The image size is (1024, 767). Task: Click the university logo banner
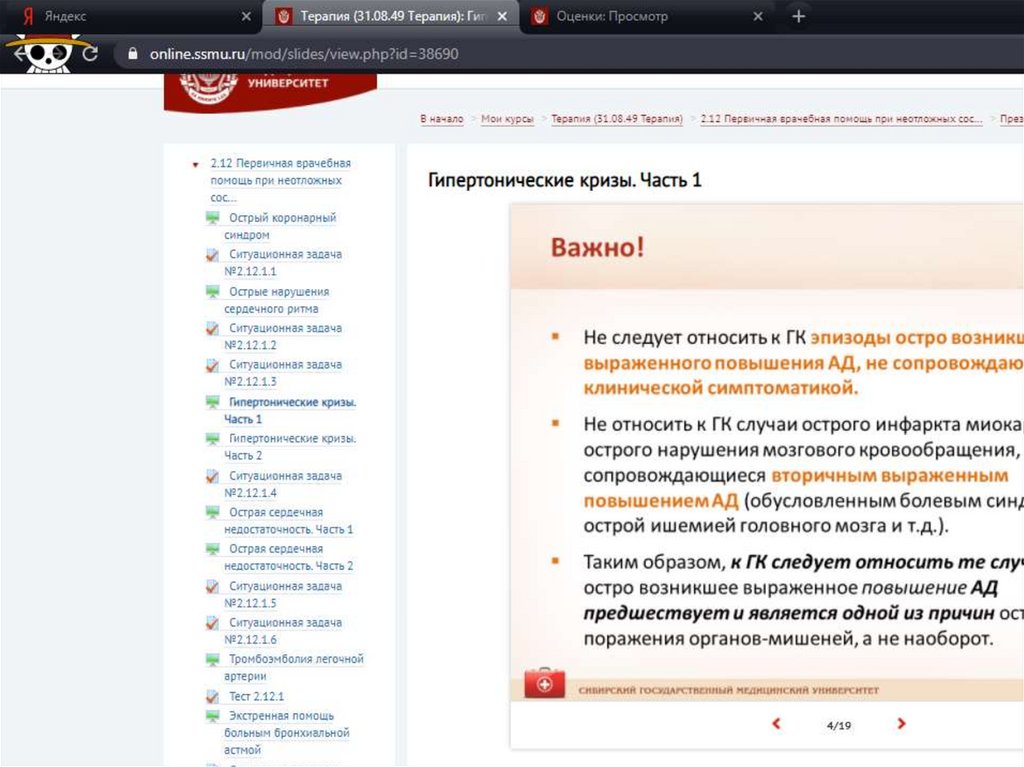coord(270,91)
